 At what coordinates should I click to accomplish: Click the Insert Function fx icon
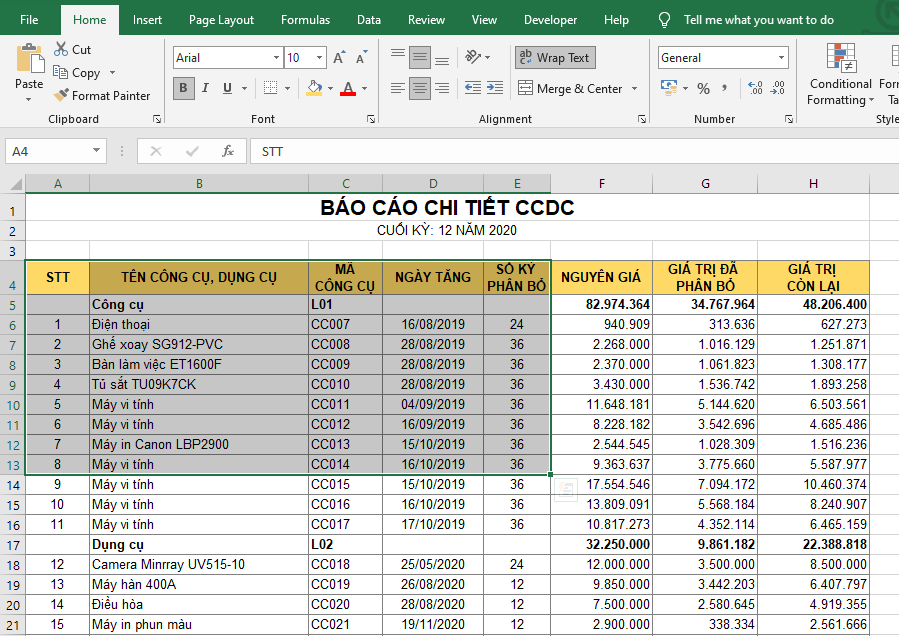pyautogui.click(x=228, y=151)
